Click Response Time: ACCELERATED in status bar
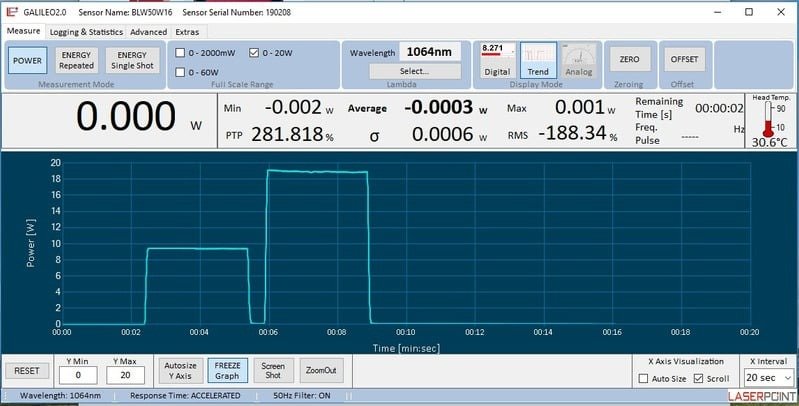This screenshot has width=799, height=406. tap(185, 395)
